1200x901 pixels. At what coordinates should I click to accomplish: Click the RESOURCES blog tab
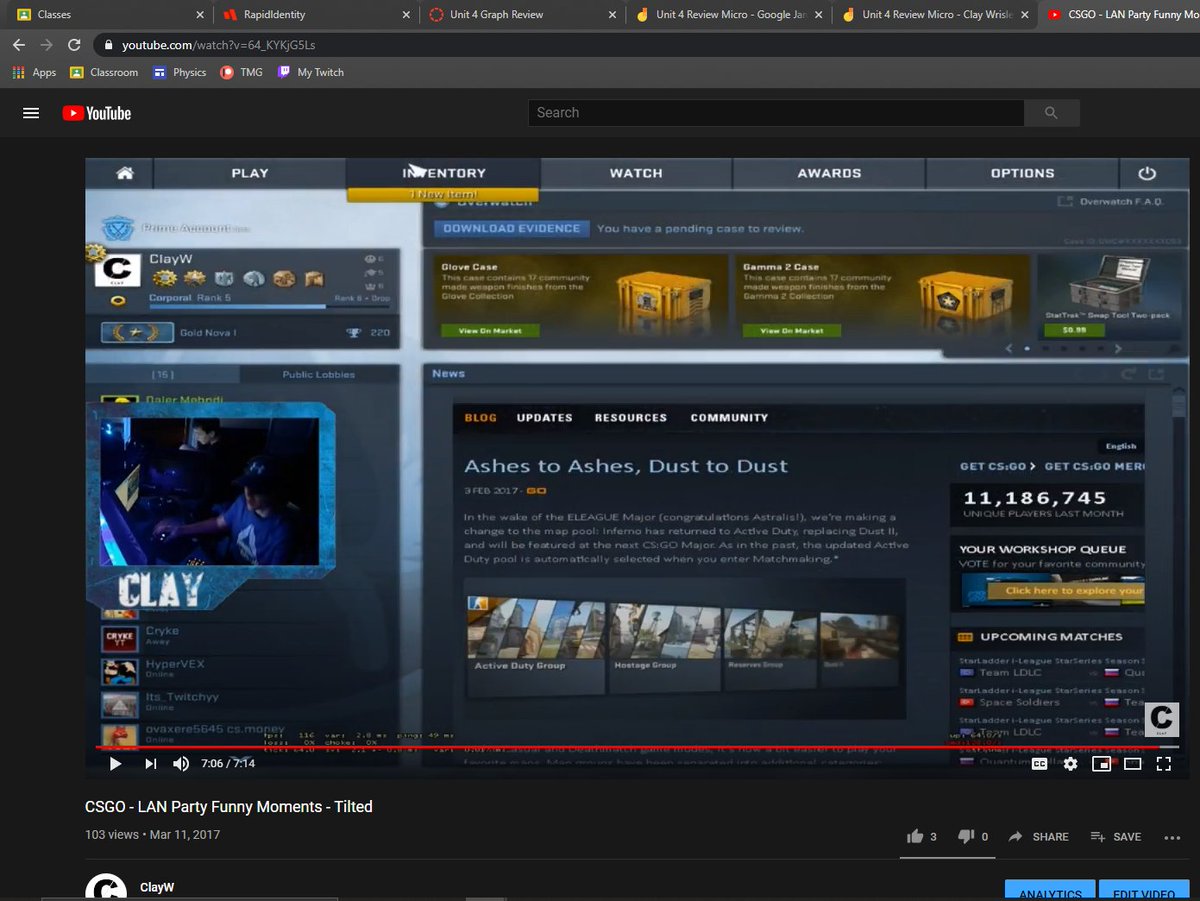coord(630,417)
